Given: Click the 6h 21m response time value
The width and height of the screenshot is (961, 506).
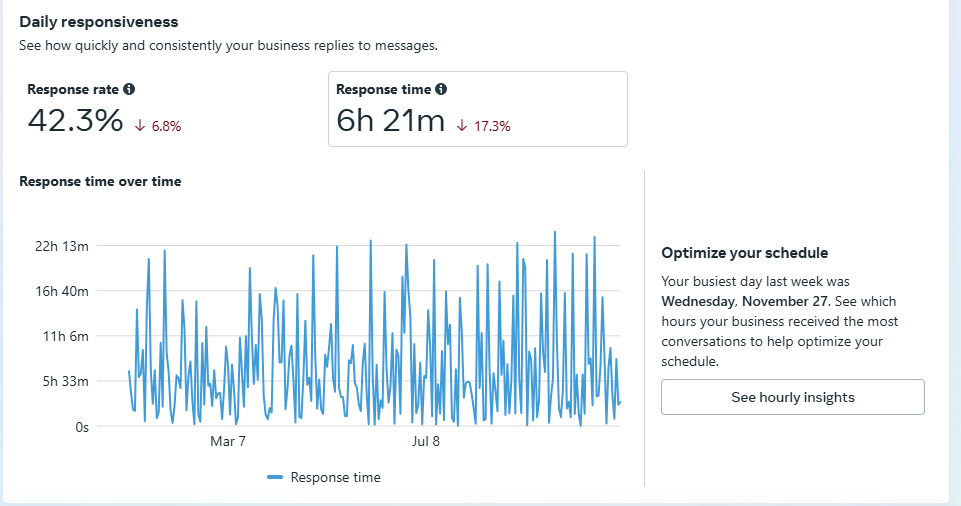Looking at the screenshot, I should point(390,122).
